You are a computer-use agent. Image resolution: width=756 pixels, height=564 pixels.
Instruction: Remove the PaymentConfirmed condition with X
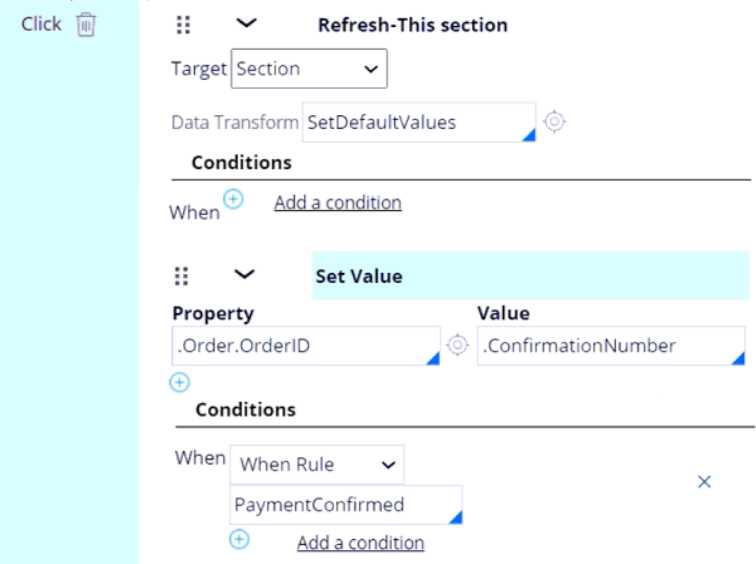703,482
